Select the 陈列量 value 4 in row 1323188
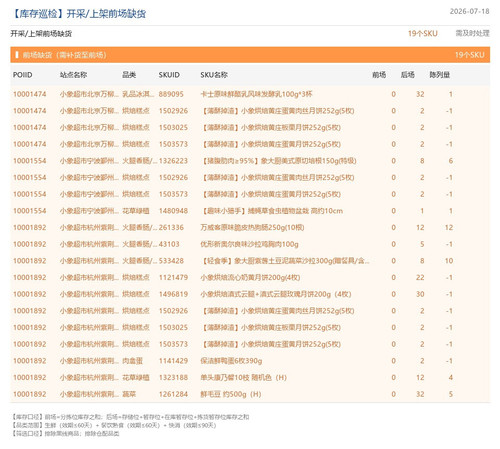The width and height of the screenshot is (500, 449). point(450,377)
